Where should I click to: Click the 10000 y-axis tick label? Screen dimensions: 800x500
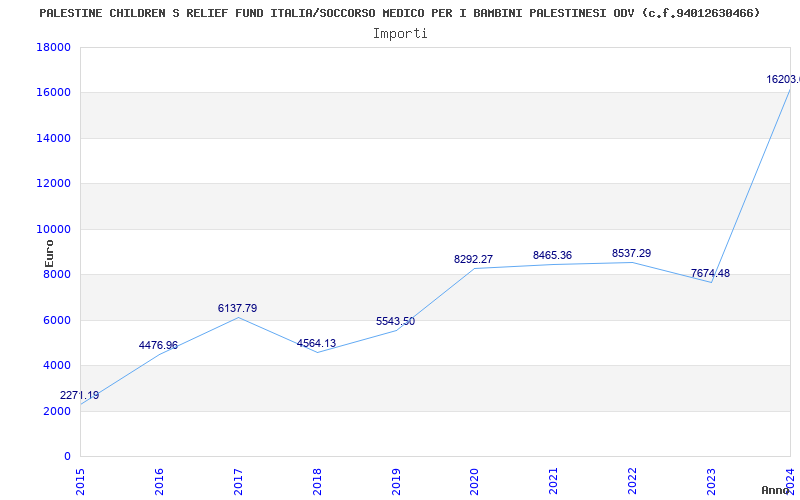(53, 230)
